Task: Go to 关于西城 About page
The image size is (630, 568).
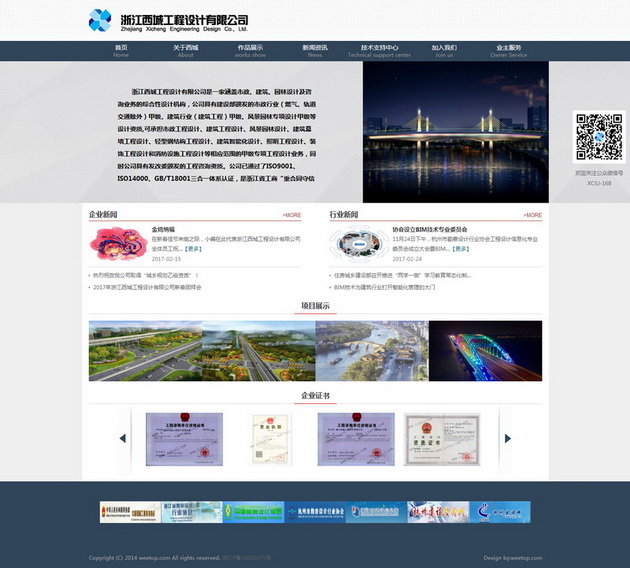Action: (185, 51)
